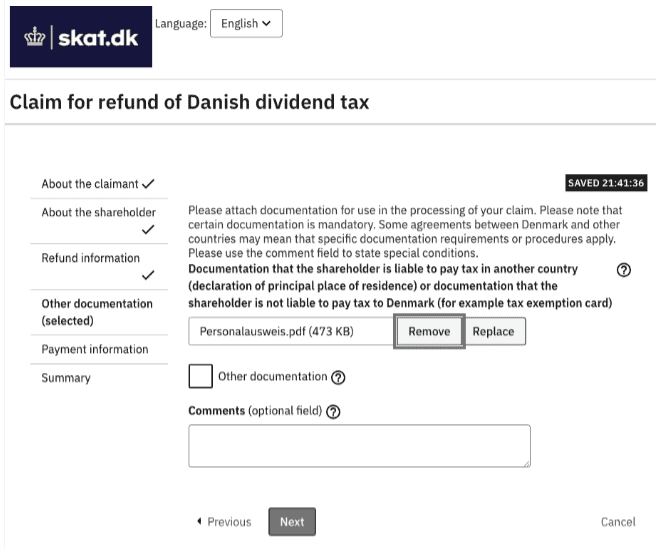Tick the Other documentation checkbox

[201, 377]
